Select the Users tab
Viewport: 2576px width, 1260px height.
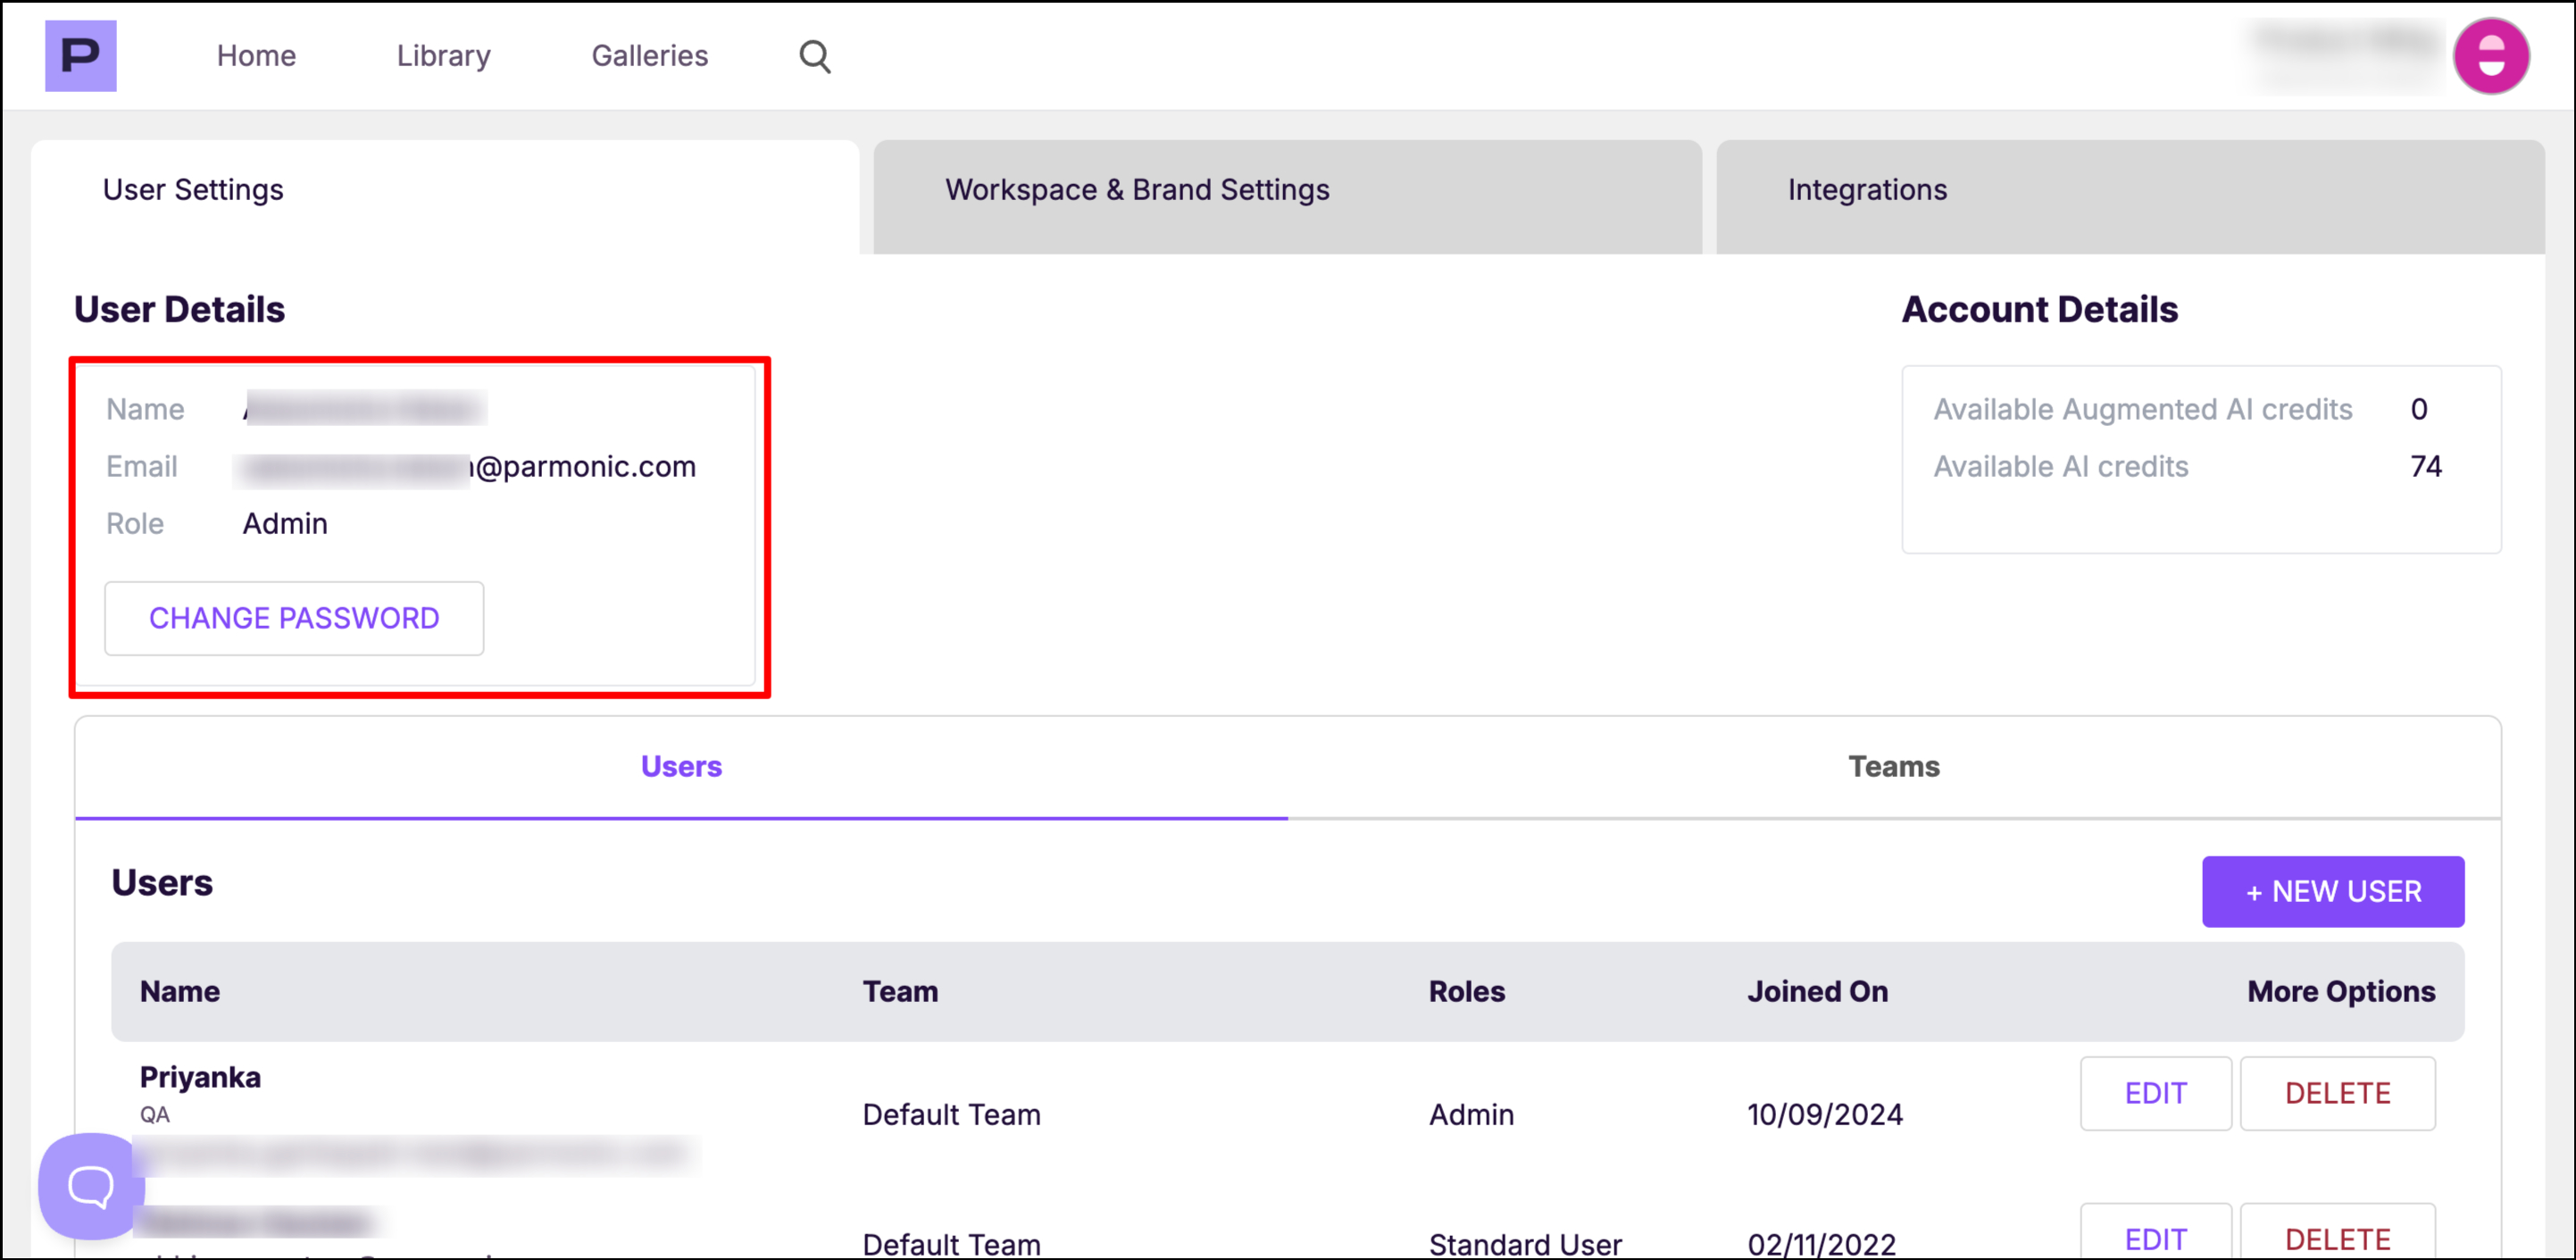coord(681,766)
